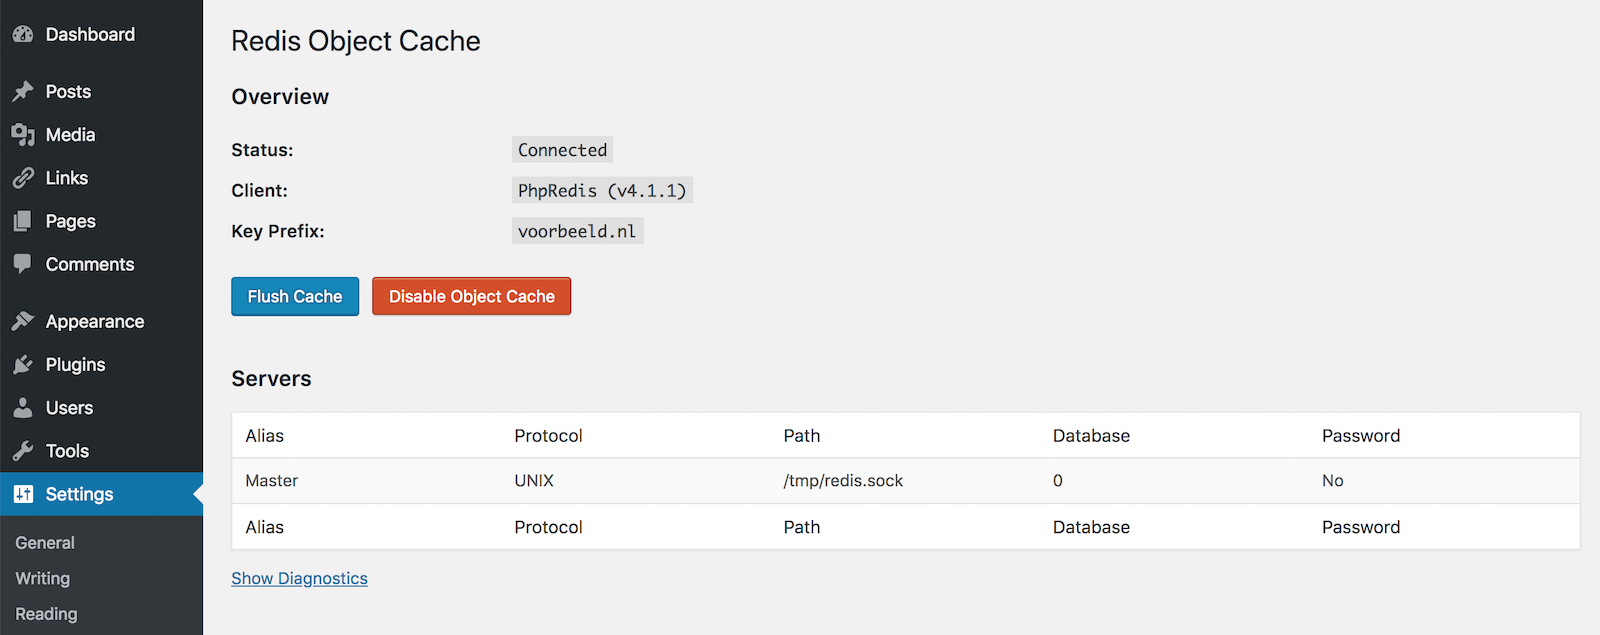Select the Master server row
1600x635 pixels.
905,481
